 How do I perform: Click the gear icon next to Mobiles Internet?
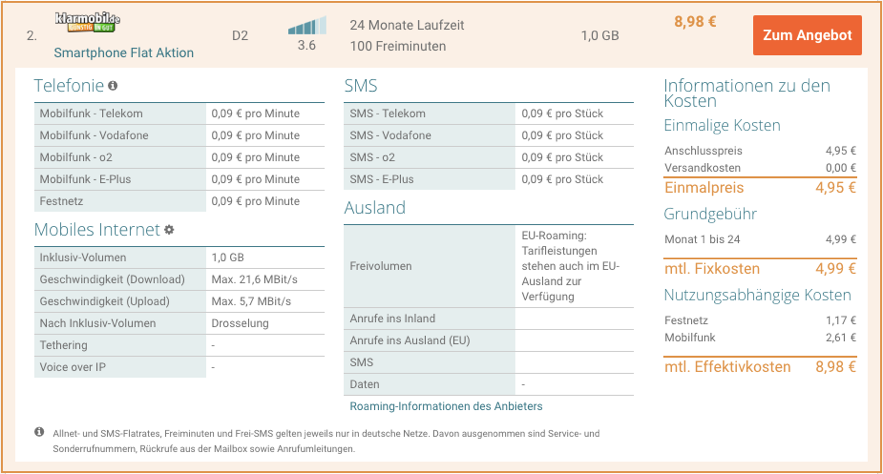coord(169,230)
